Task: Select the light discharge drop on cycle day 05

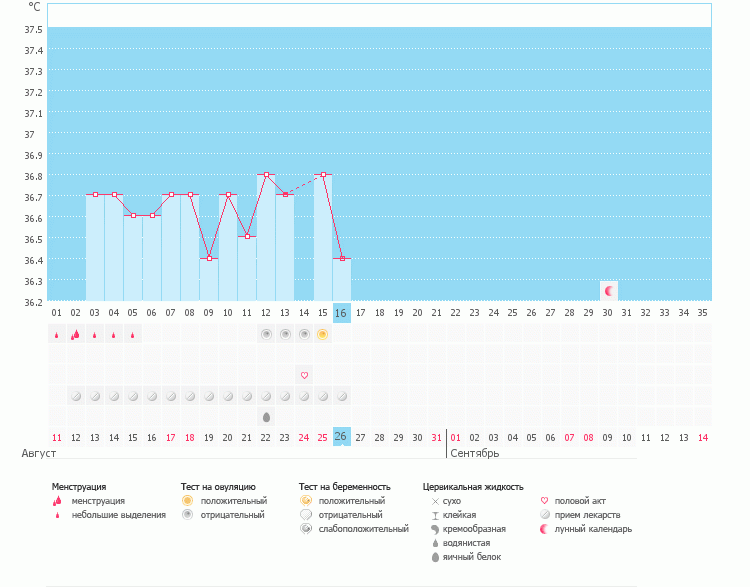Action: 132,335
